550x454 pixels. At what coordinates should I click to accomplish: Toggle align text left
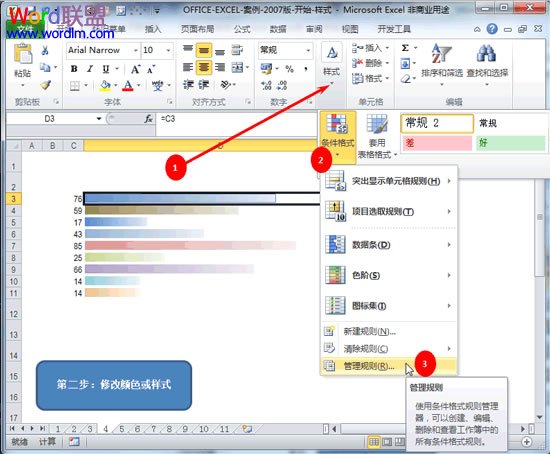188,67
